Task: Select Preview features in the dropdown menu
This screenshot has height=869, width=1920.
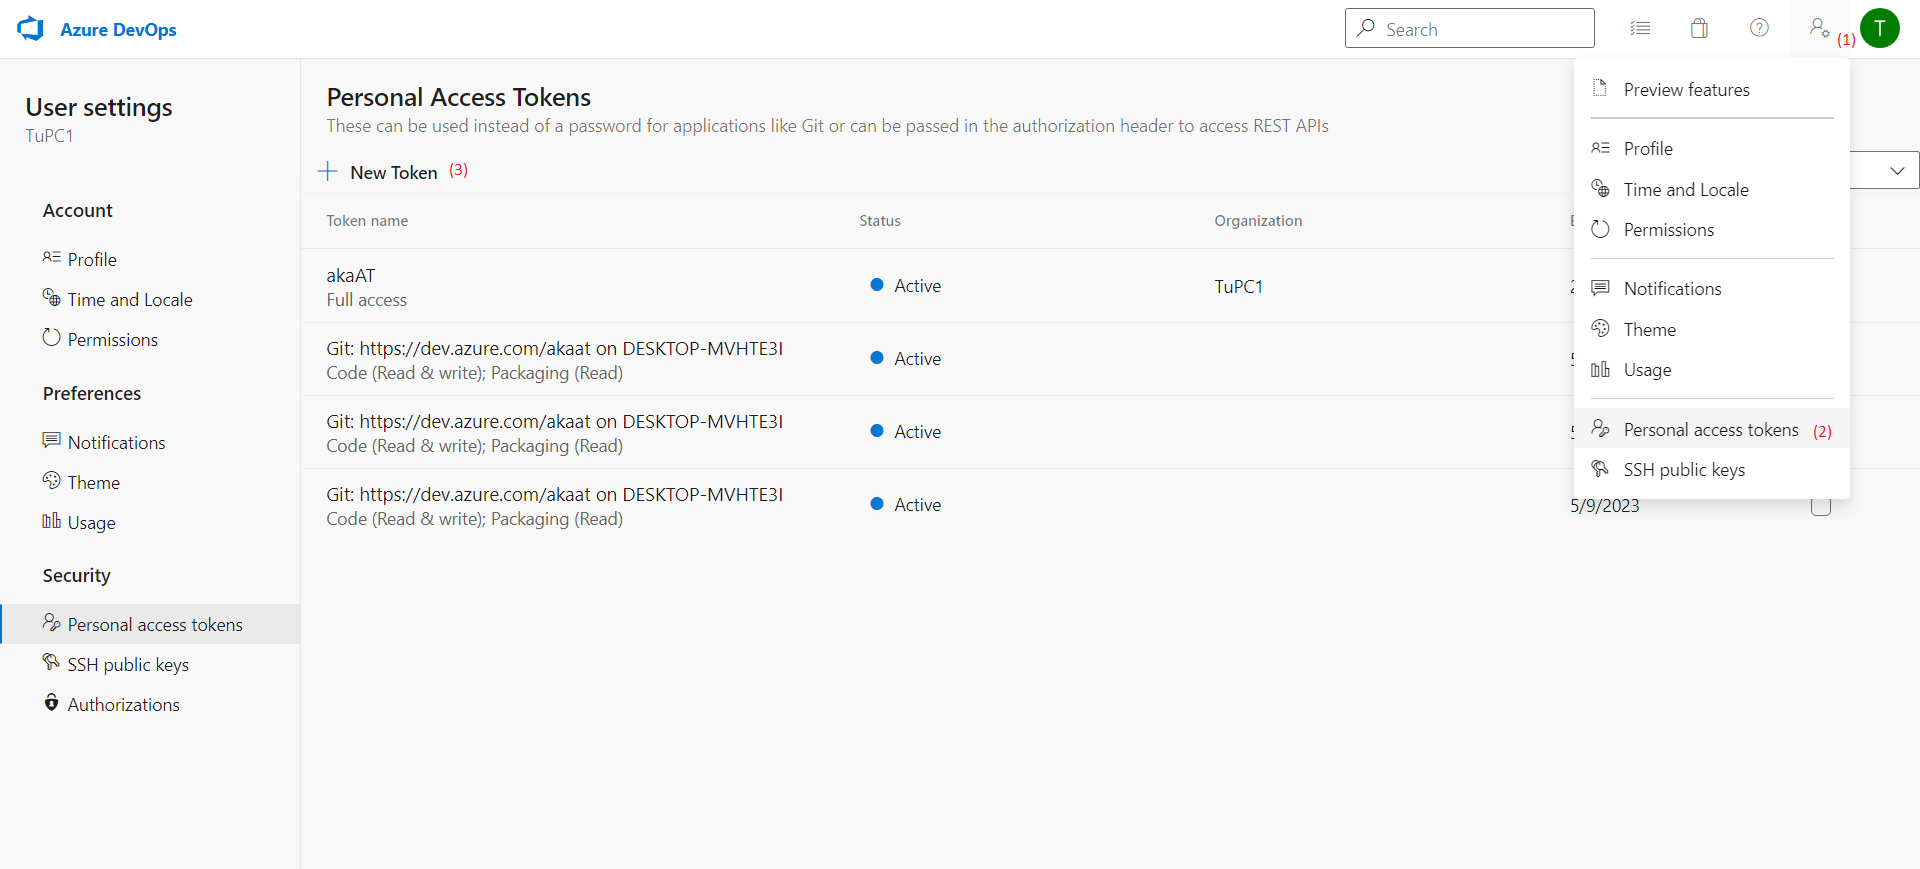Action: (1711, 90)
